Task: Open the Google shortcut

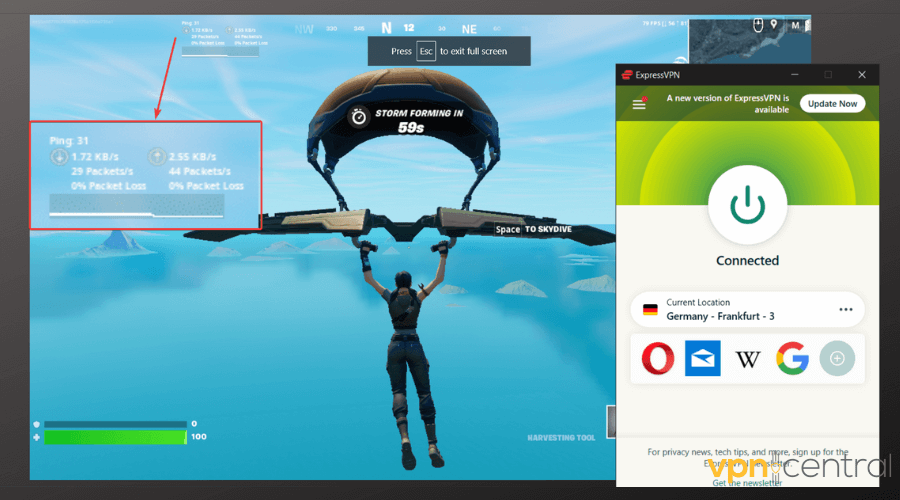Action: [793, 358]
